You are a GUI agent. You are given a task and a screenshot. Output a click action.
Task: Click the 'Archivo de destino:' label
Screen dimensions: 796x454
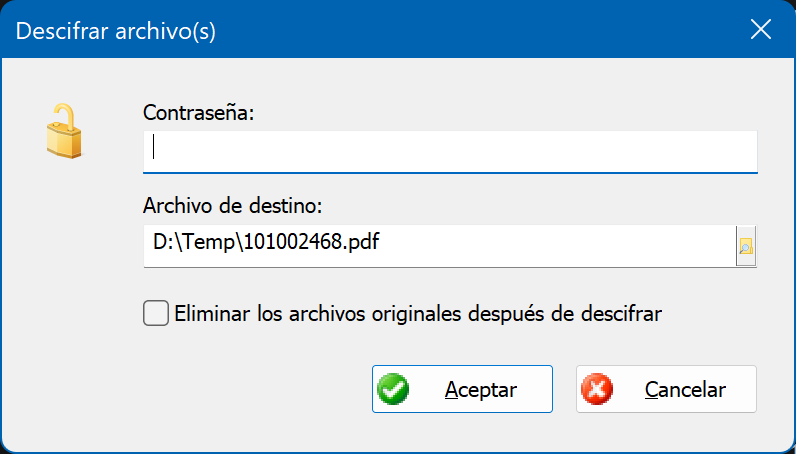pos(233,206)
